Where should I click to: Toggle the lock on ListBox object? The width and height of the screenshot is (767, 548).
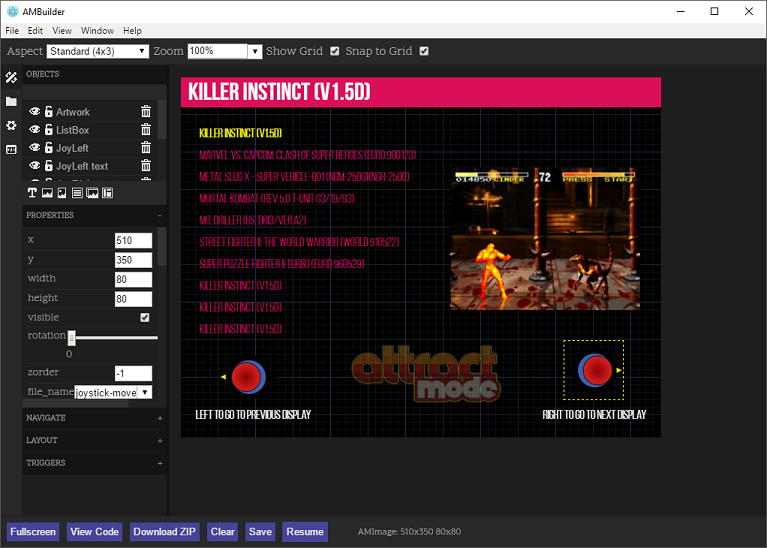click(48, 130)
